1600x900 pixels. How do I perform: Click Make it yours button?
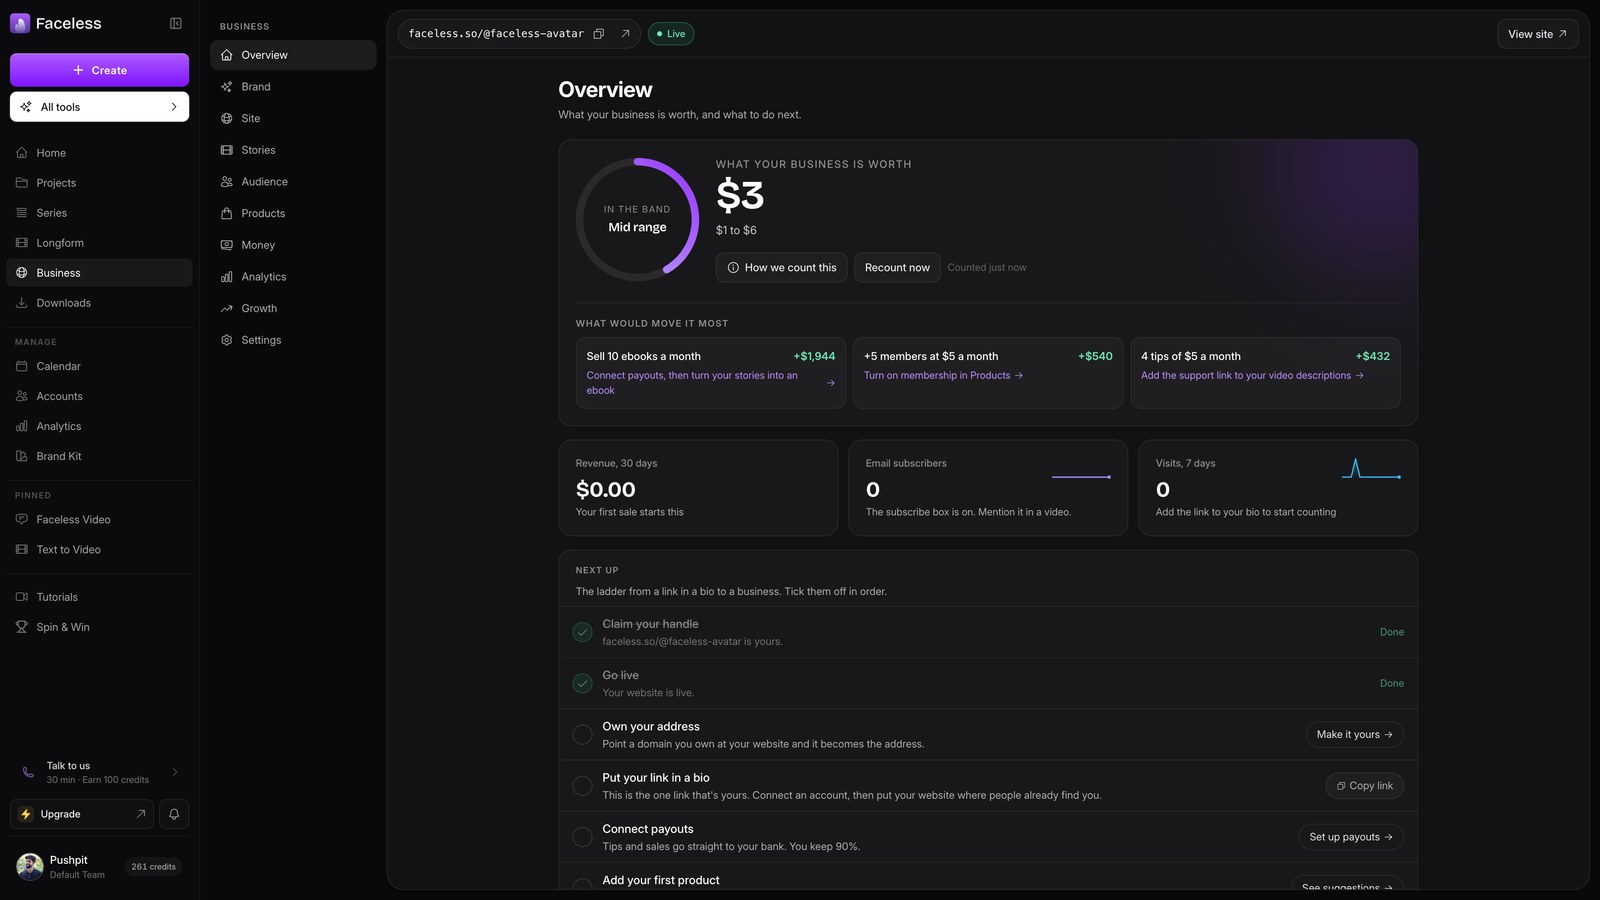pos(1355,735)
